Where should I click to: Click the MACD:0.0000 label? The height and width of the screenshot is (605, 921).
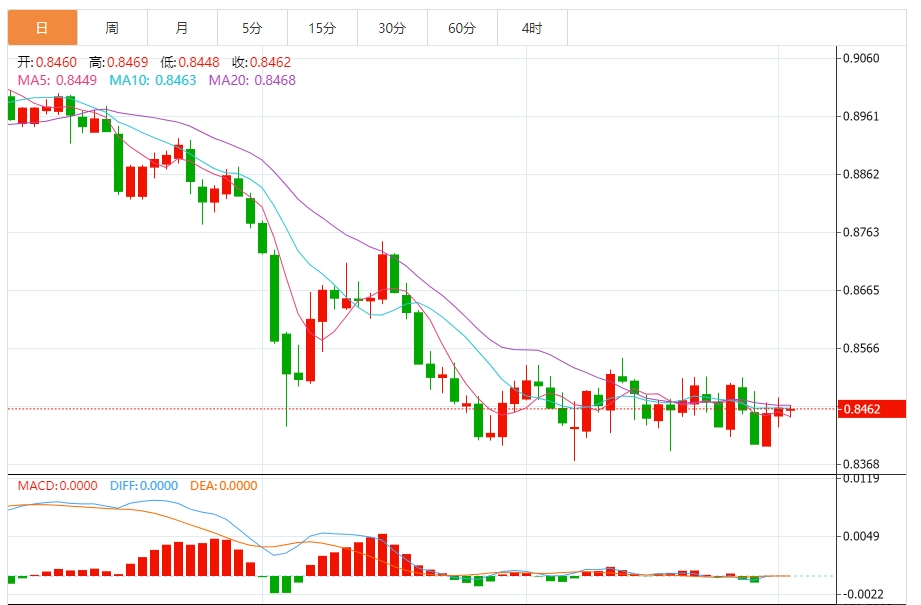click(x=58, y=486)
